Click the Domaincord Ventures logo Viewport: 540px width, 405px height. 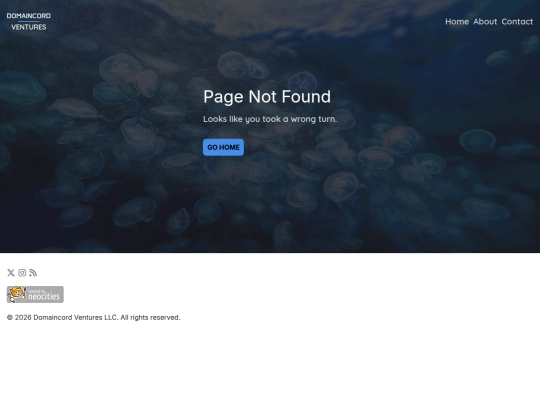point(29,21)
